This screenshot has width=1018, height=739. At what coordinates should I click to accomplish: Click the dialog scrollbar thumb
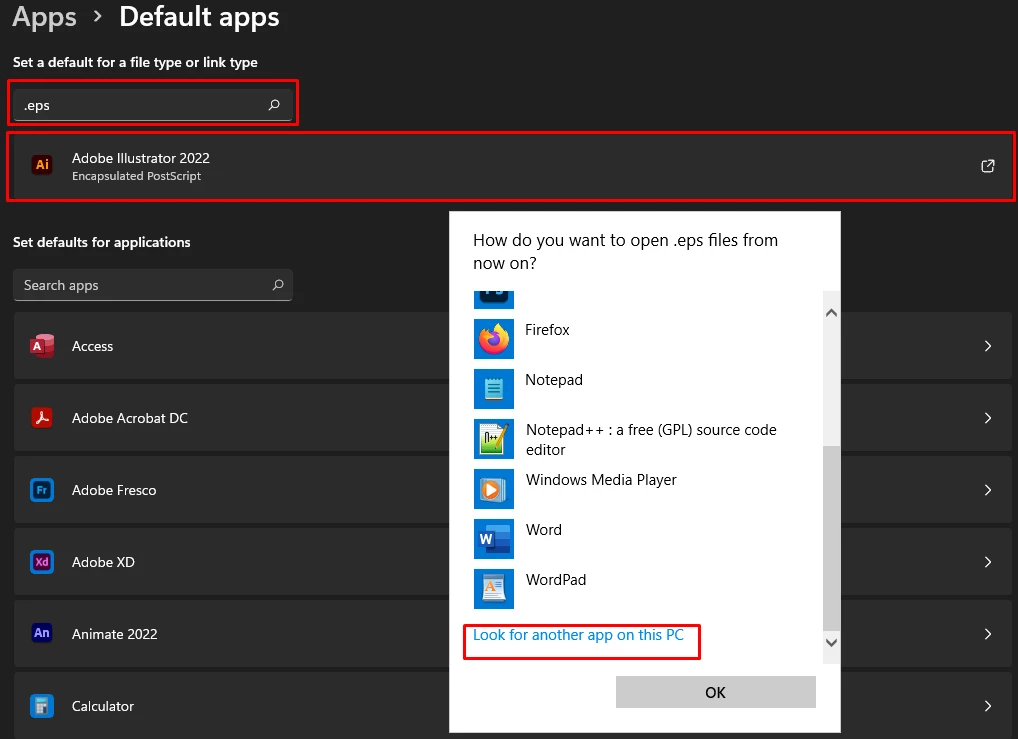(831, 538)
